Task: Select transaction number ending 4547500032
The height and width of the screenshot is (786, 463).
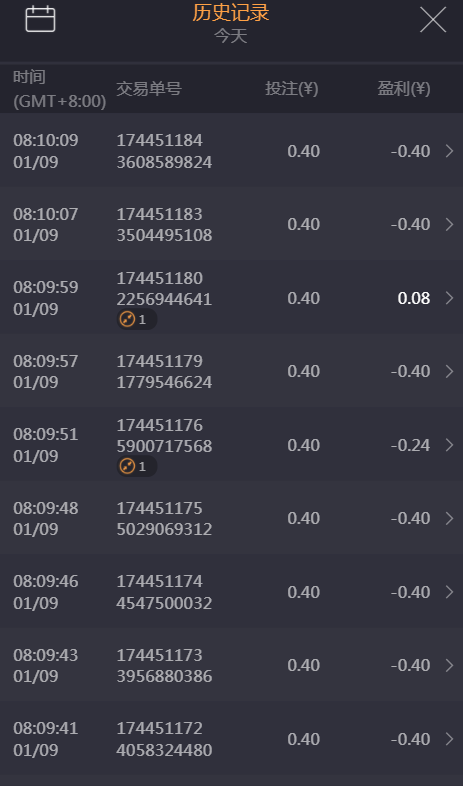Action: click(x=164, y=592)
